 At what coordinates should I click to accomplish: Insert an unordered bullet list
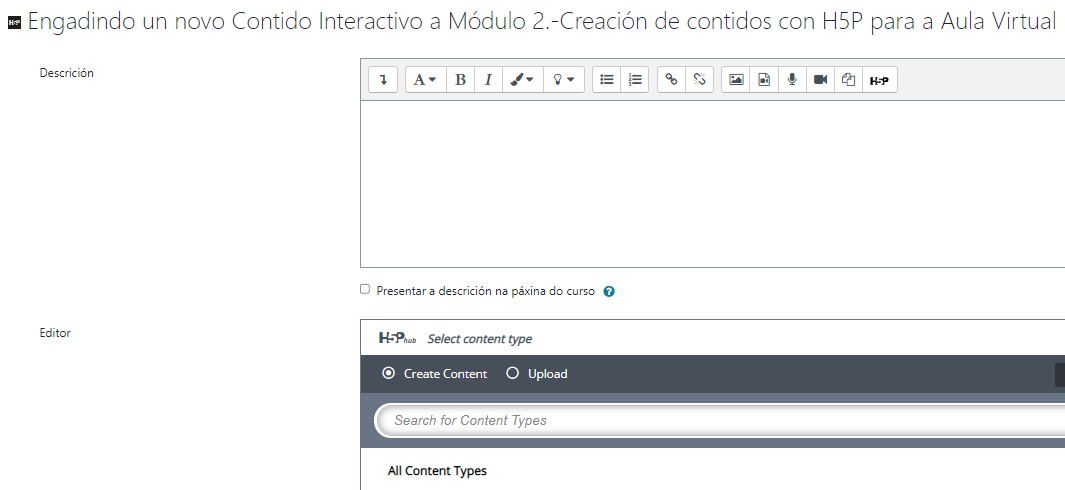606,80
